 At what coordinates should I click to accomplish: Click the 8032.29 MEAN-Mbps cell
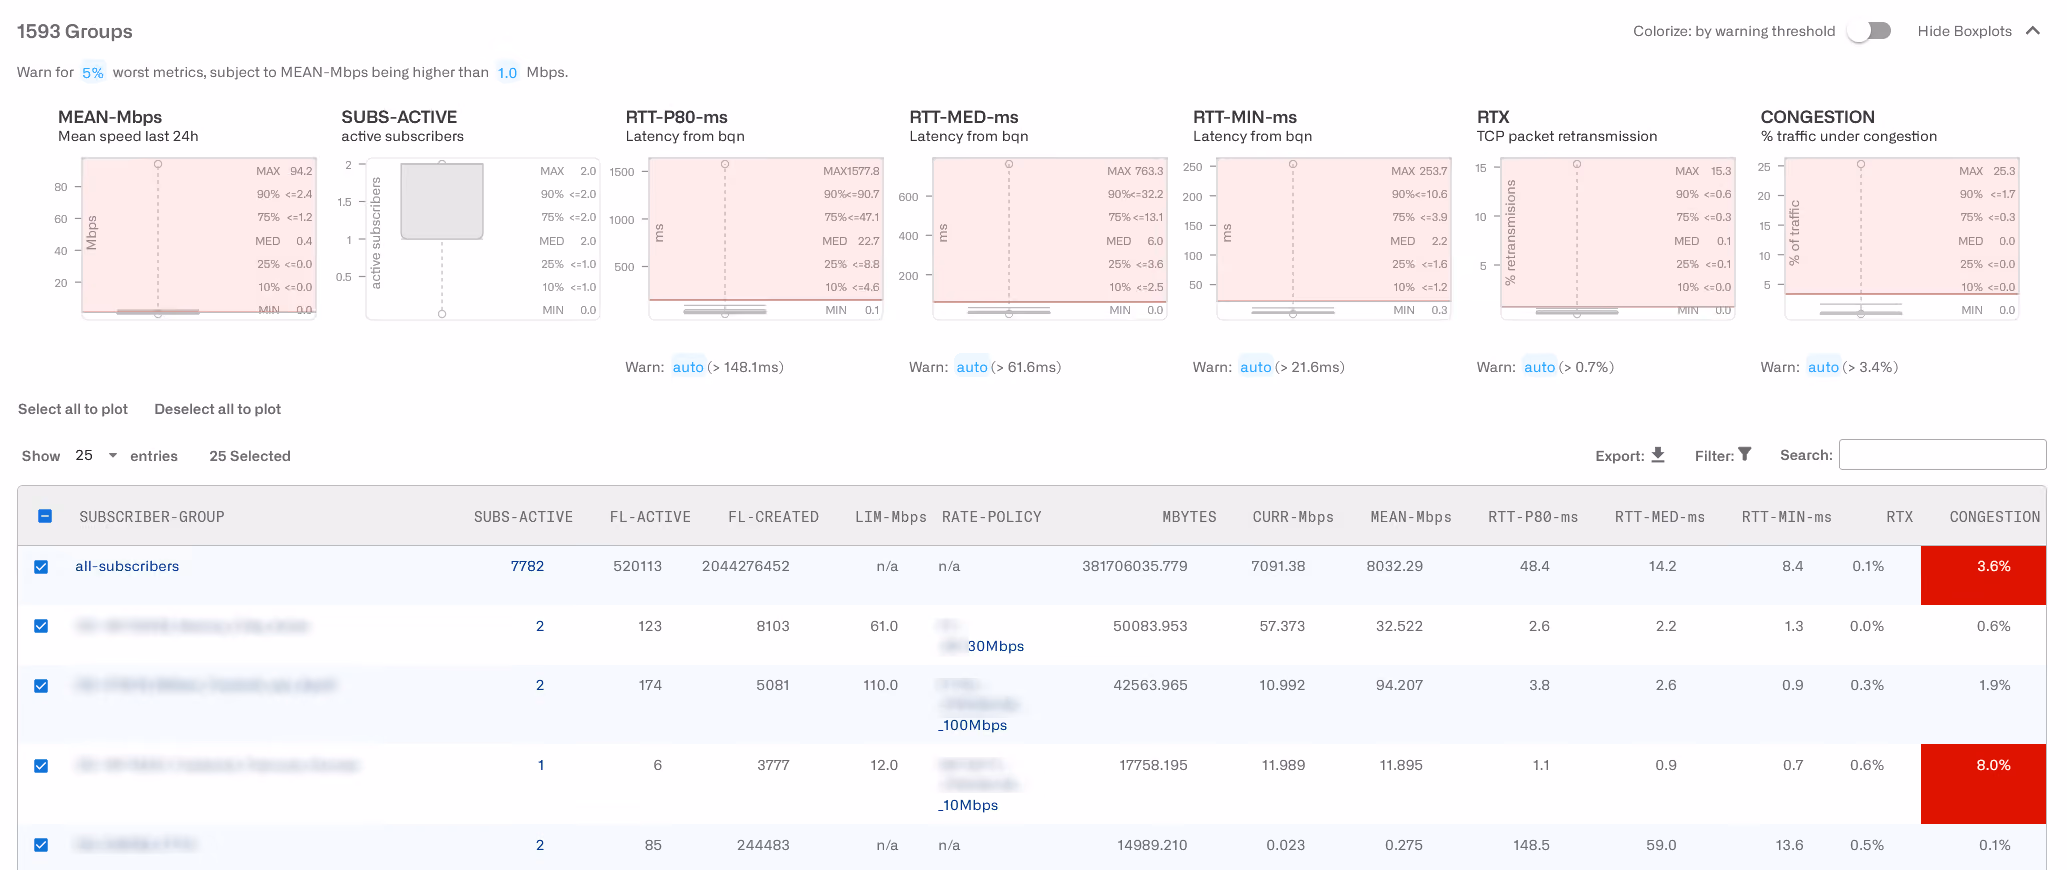click(x=1394, y=566)
